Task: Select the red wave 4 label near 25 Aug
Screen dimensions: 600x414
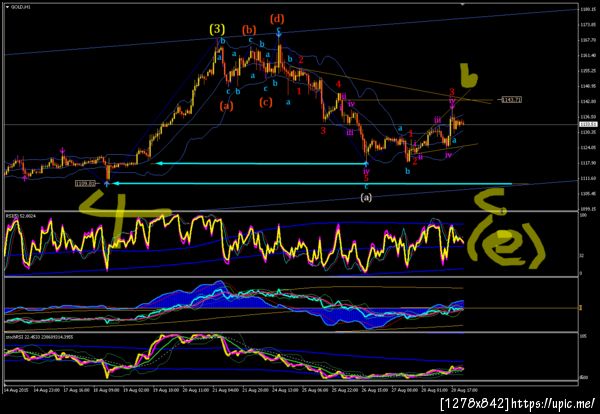Action: click(x=338, y=84)
